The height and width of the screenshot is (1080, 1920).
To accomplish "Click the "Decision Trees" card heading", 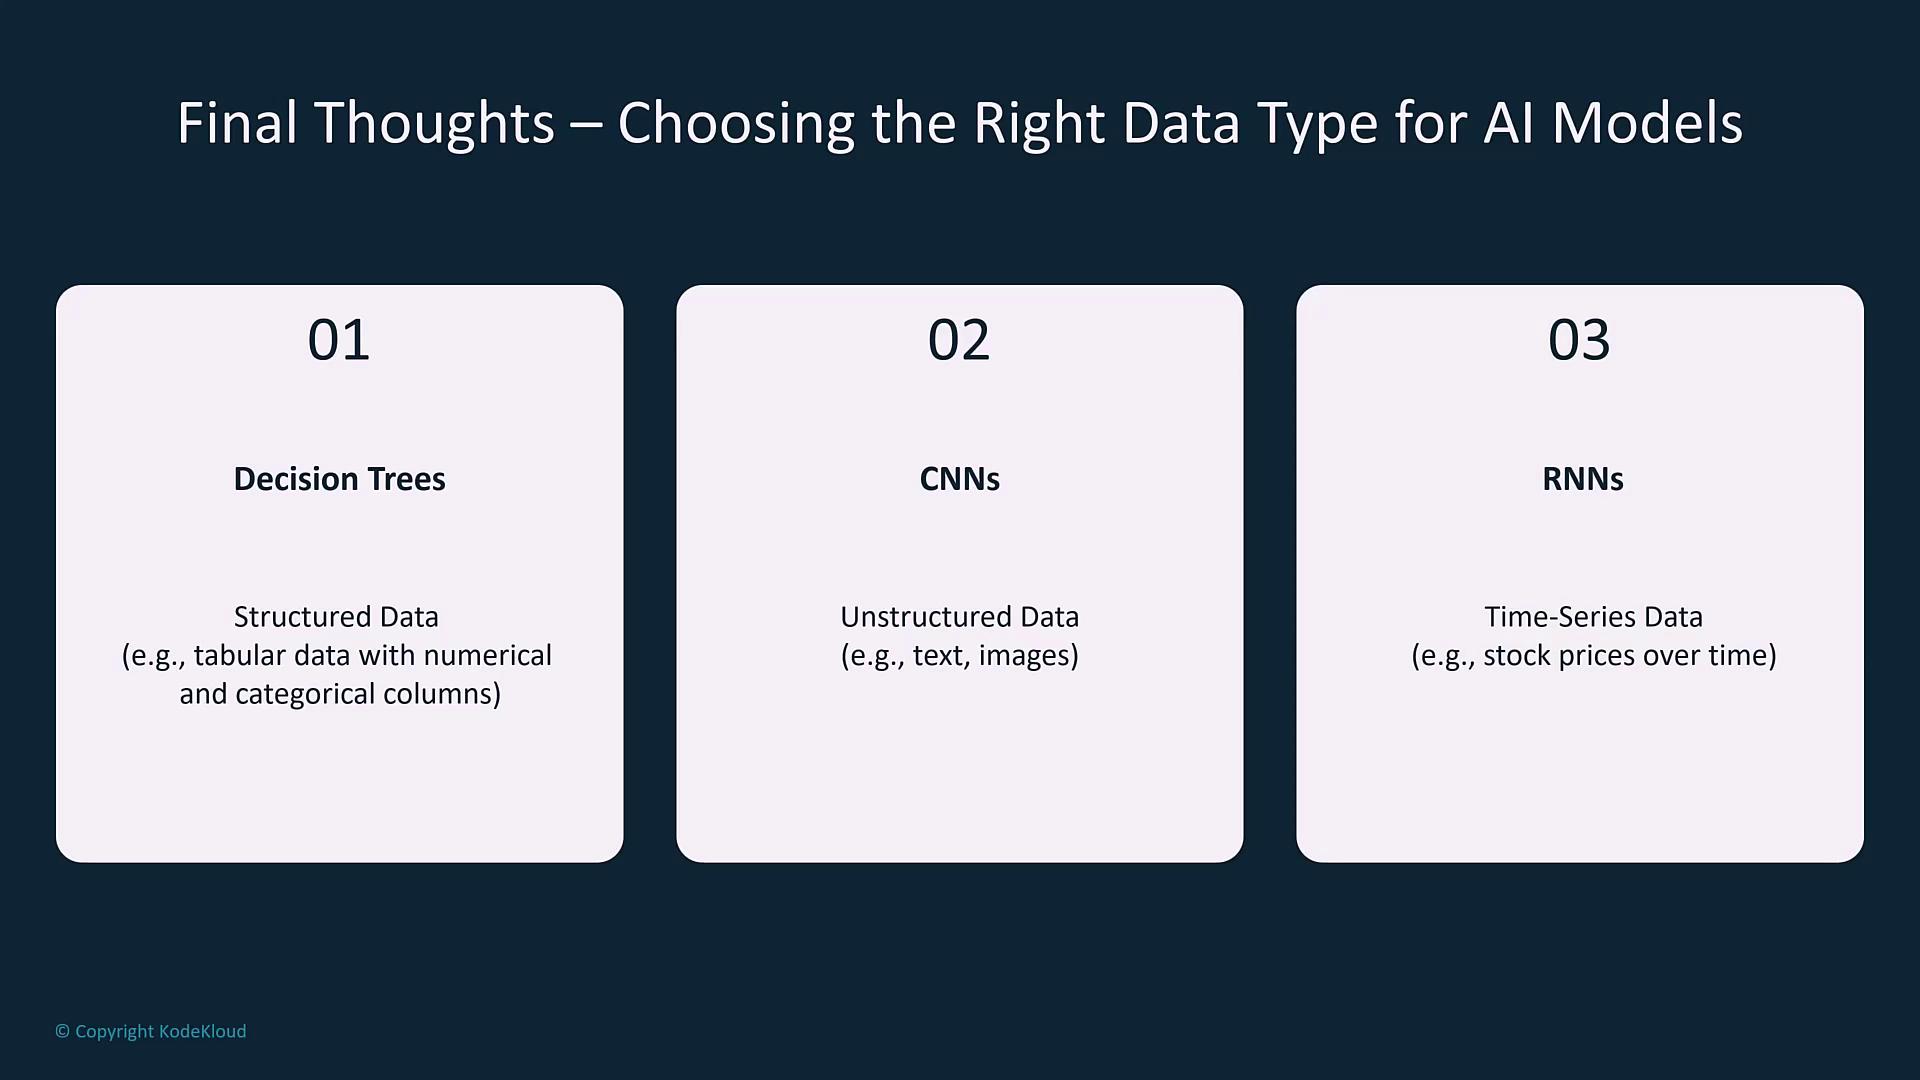I will (339, 479).
